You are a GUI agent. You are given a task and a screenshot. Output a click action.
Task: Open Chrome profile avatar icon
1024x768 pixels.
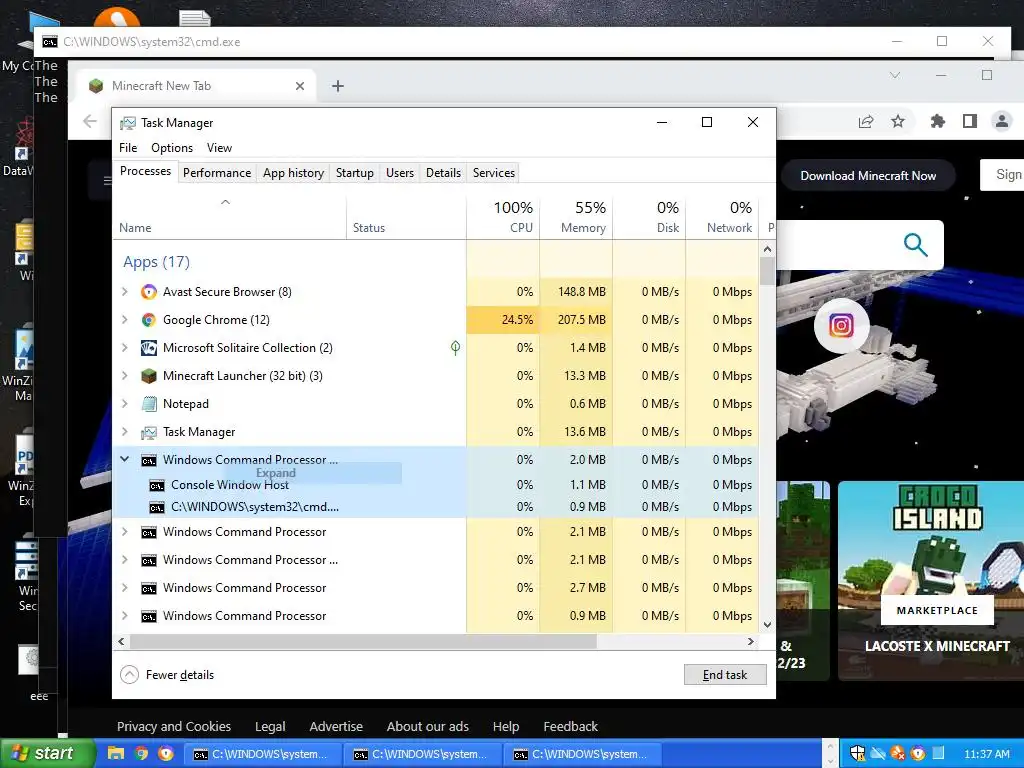[1001, 121]
